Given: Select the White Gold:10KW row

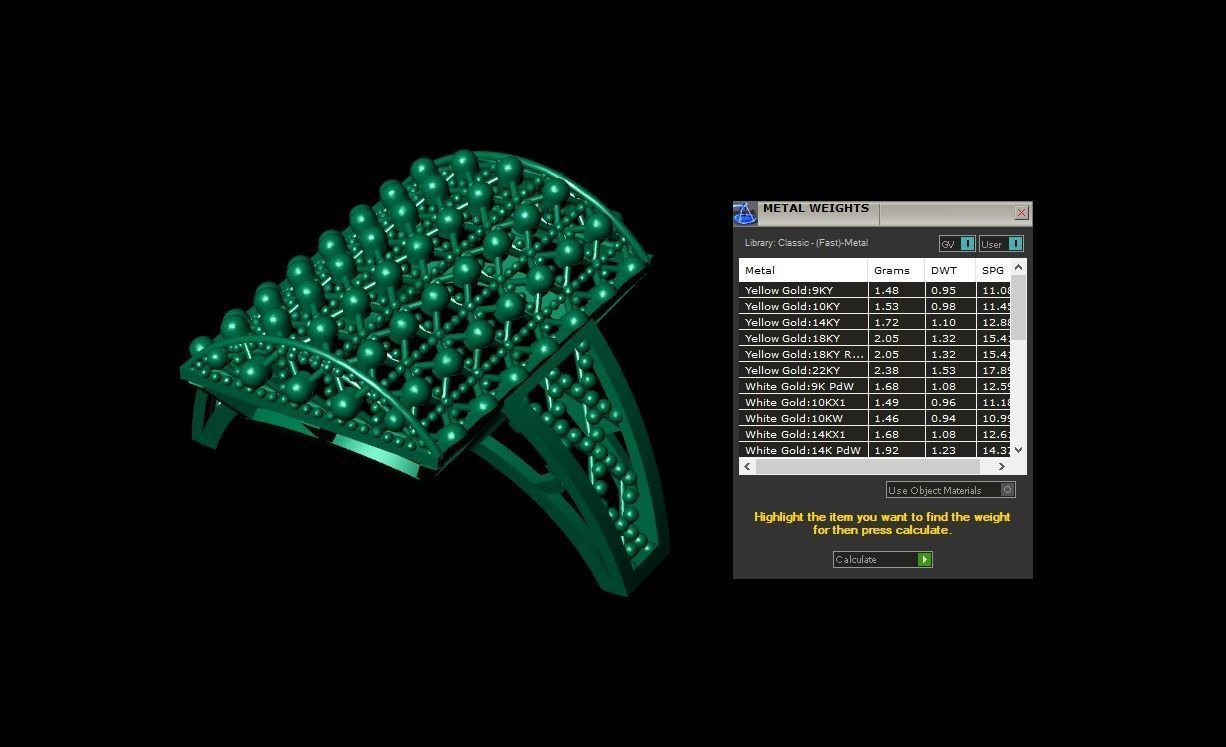Looking at the screenshot, I should coord(875,418).
